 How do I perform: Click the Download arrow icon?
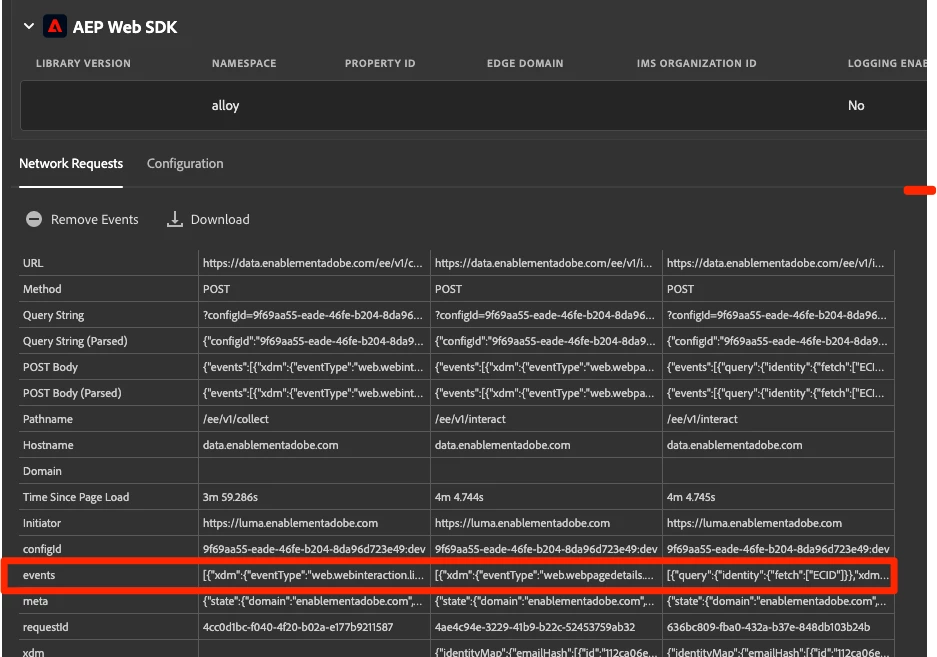pos(174,219)
